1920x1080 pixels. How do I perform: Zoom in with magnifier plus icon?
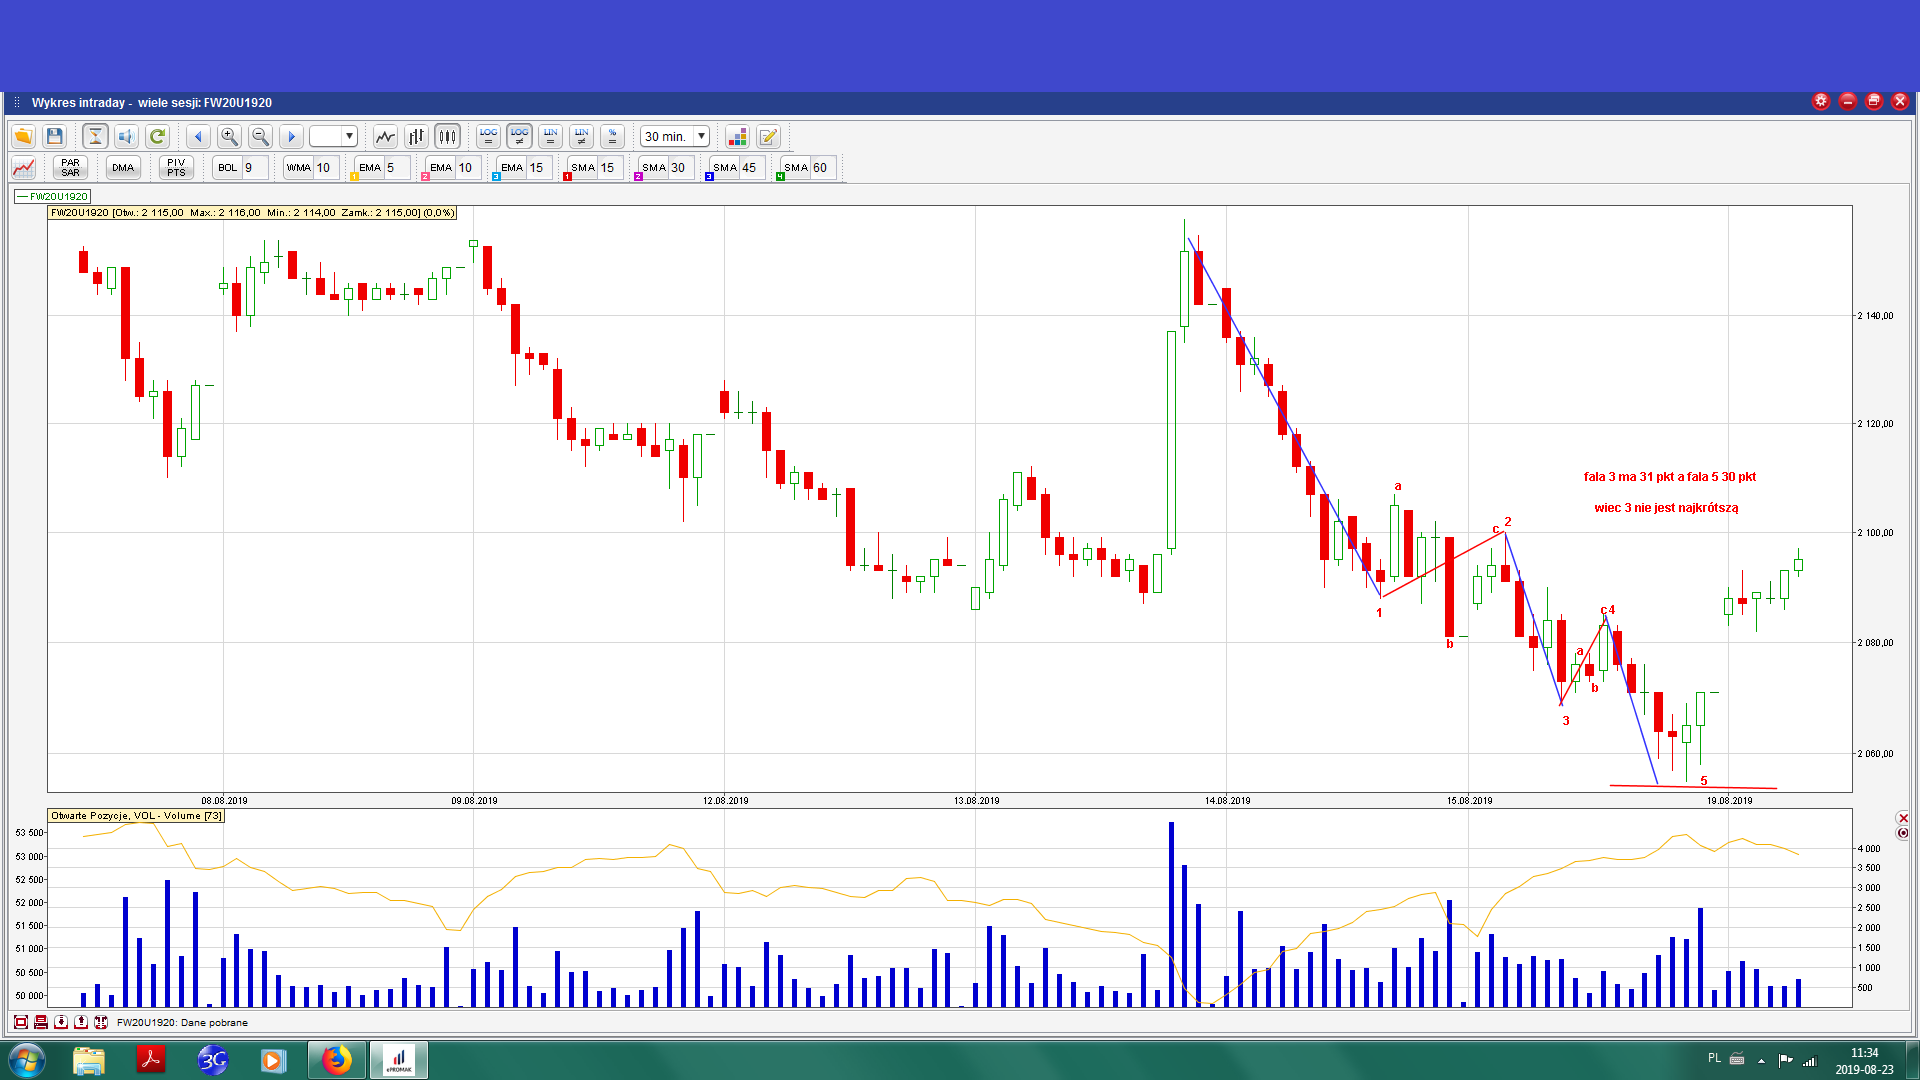point(229,136)
